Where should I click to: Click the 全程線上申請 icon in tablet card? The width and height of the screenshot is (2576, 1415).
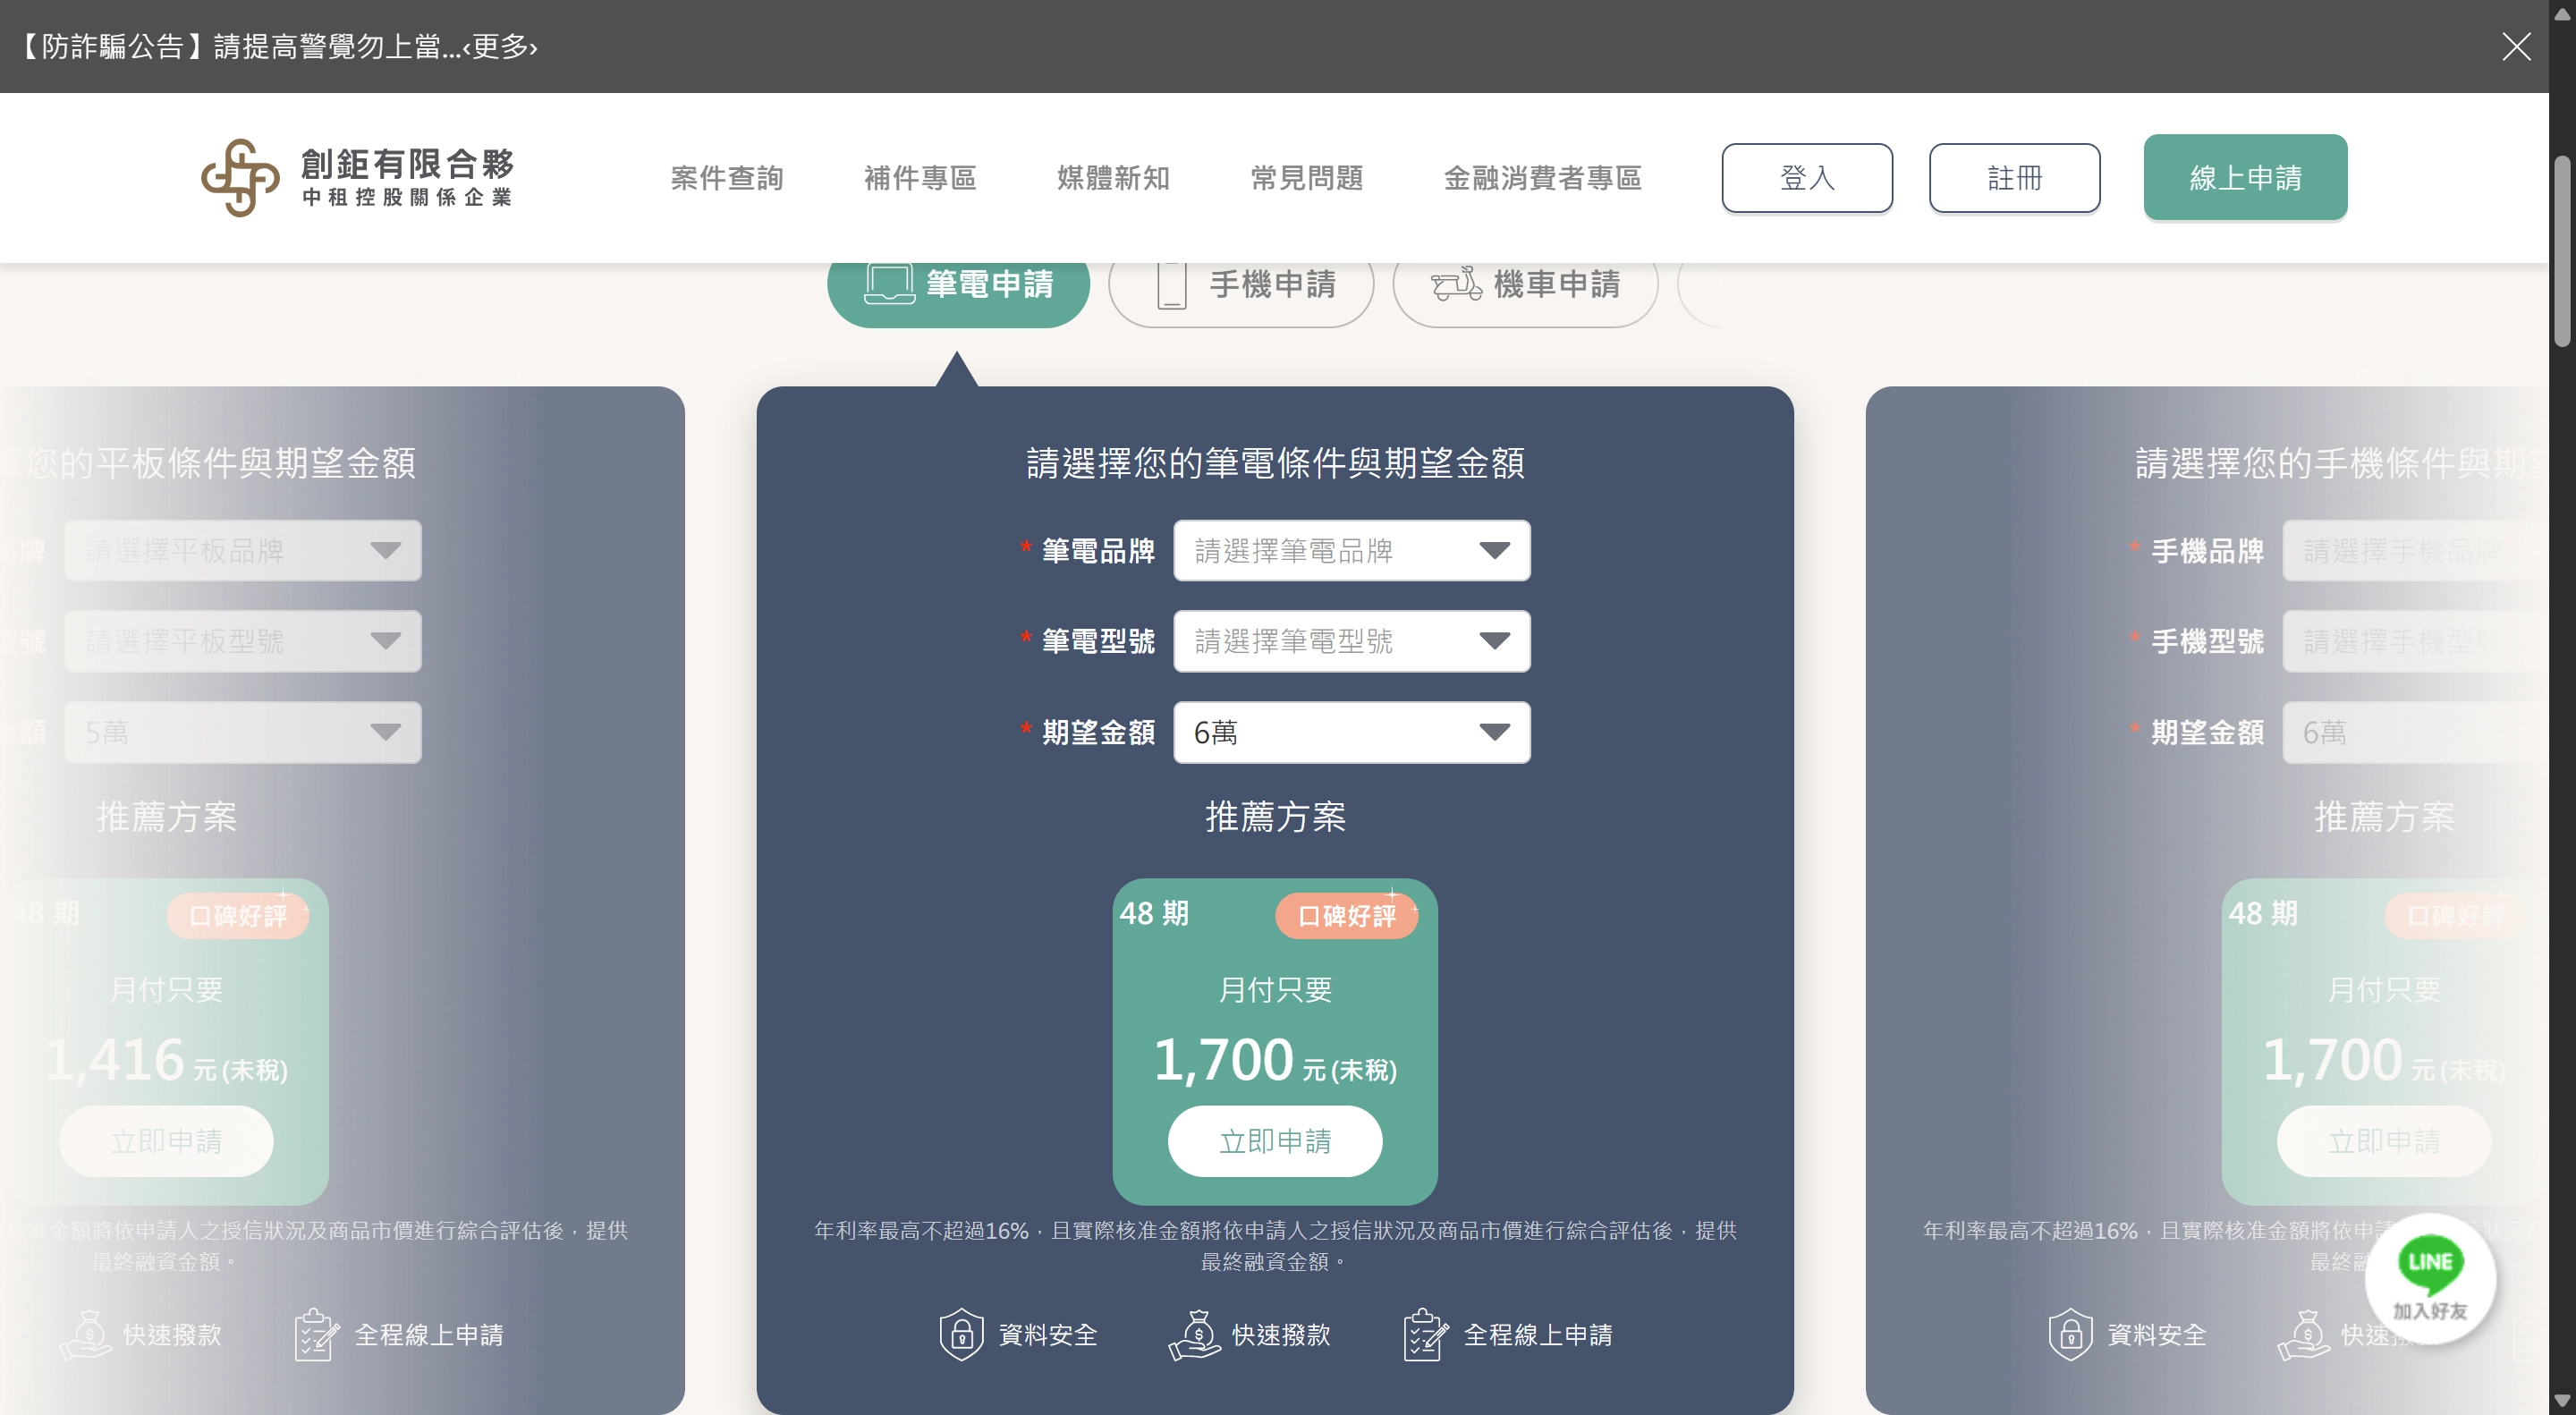pos(317,1334)
